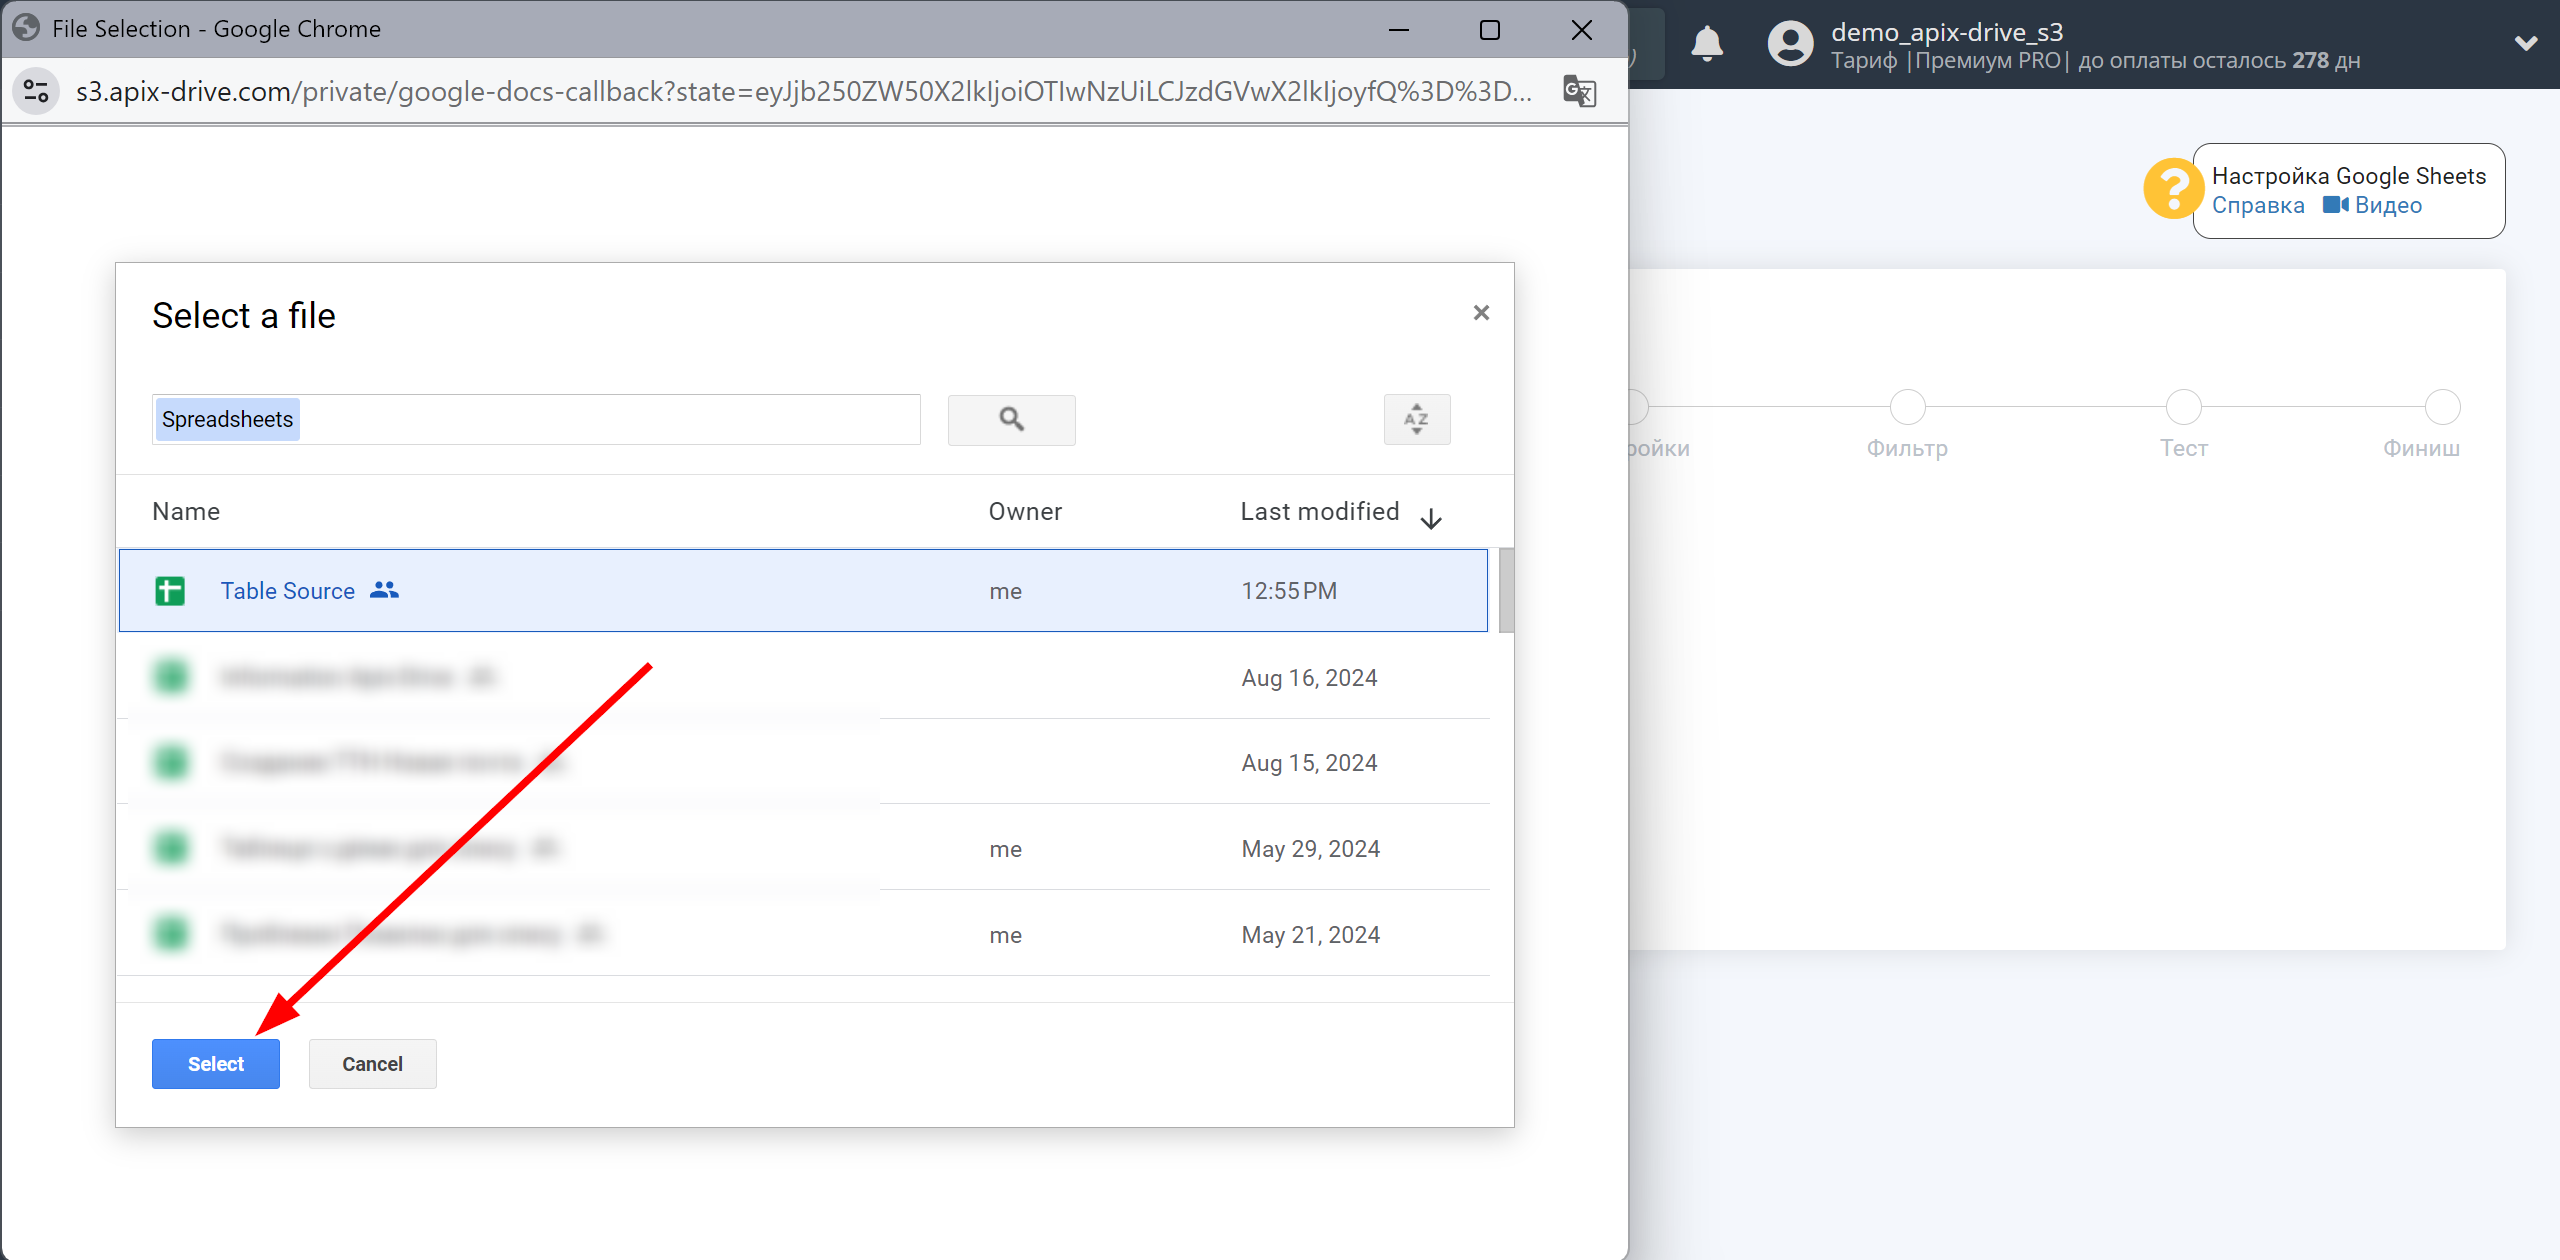Click the Google Sheets spreadsheet icon for Table Source
This screenshot has width=2560, height=1260.
(x=171, y=591)
